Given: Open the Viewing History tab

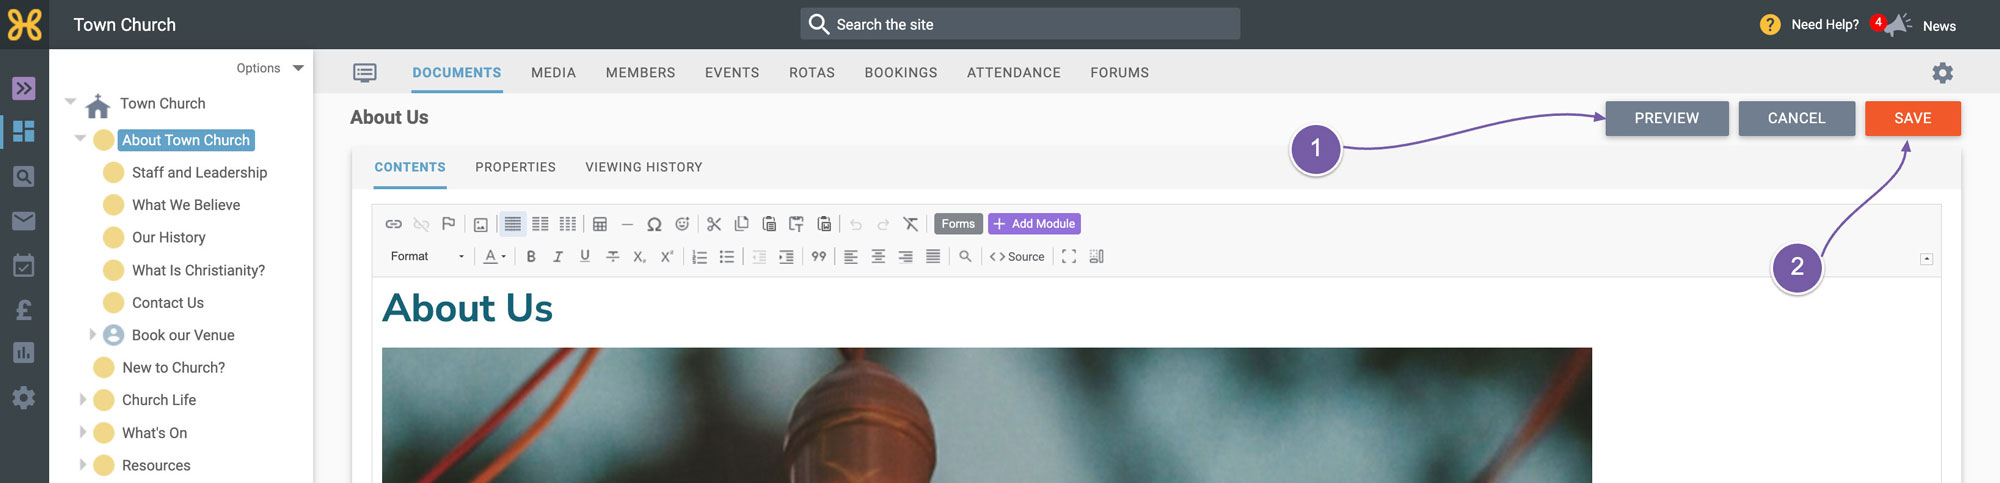Looking at the screenshot, I should 644,167.
